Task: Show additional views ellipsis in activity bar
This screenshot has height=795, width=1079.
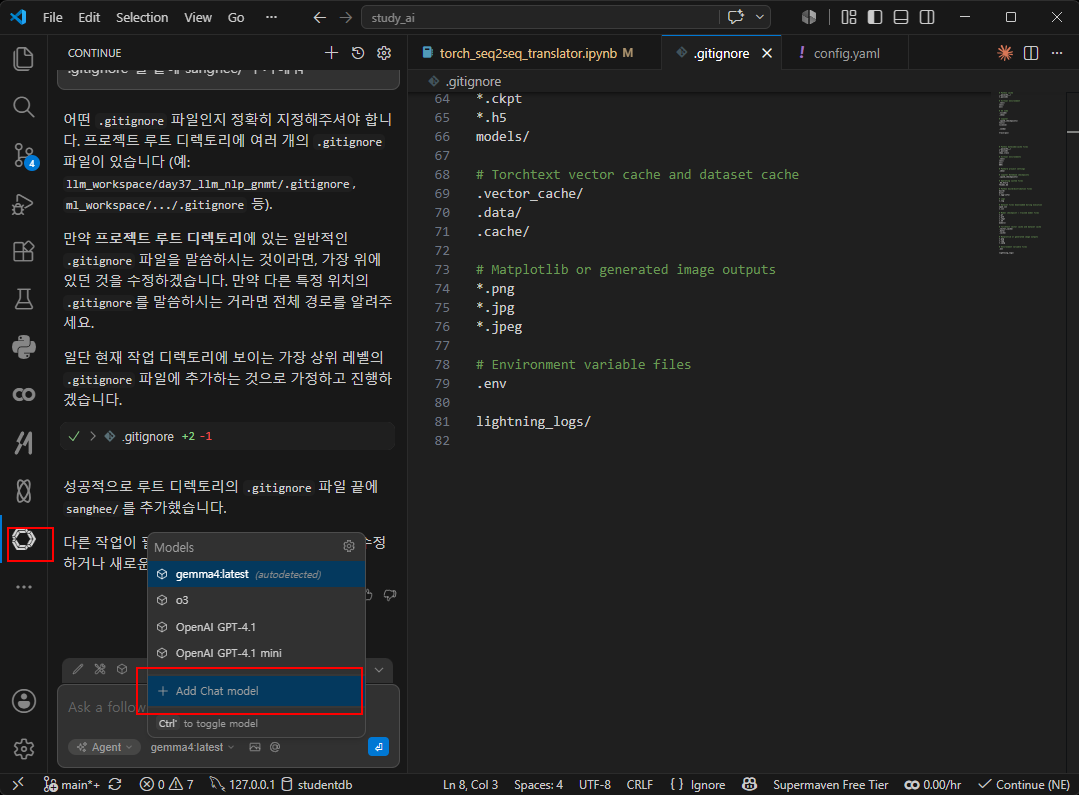Action: point(23,587)
